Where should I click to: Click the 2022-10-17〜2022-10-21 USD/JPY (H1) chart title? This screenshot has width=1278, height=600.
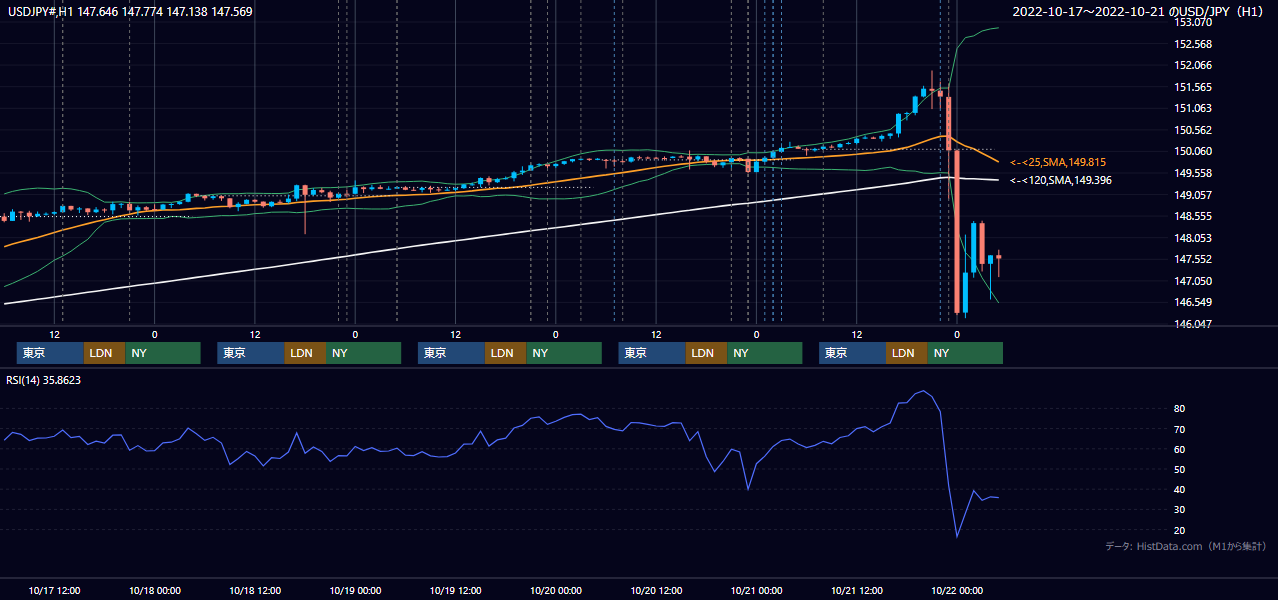point(1140,12)
